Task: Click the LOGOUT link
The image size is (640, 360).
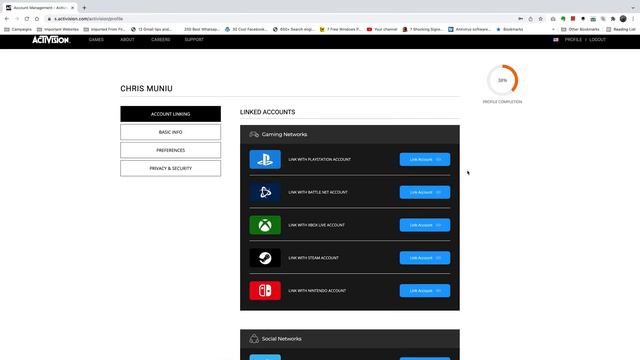Action: pyautogui.click(x=597, y=40)
